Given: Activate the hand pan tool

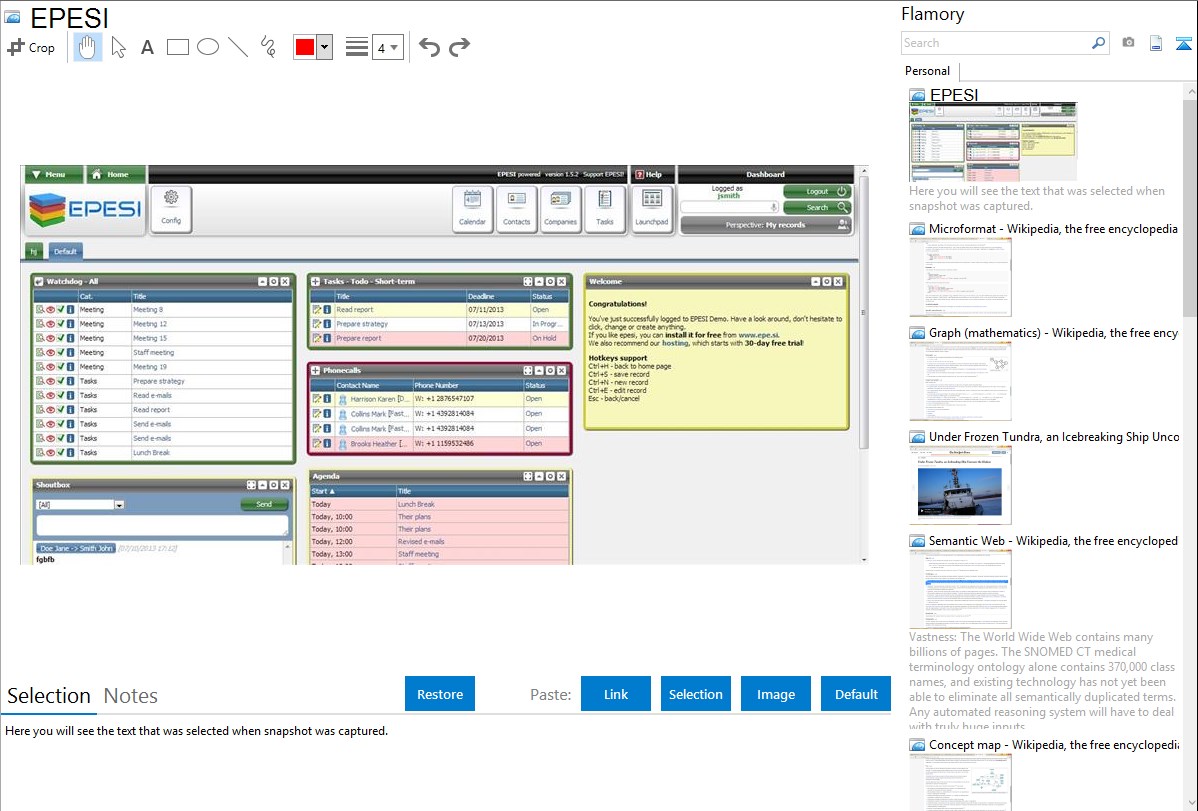Looking at the screenshot, I should pos(87,47).
